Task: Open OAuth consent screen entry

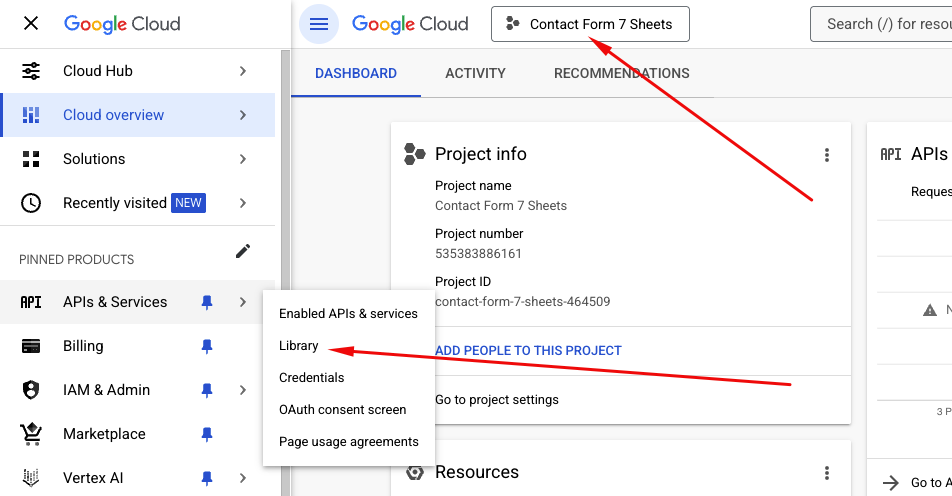Action: (x=348, y=410)
